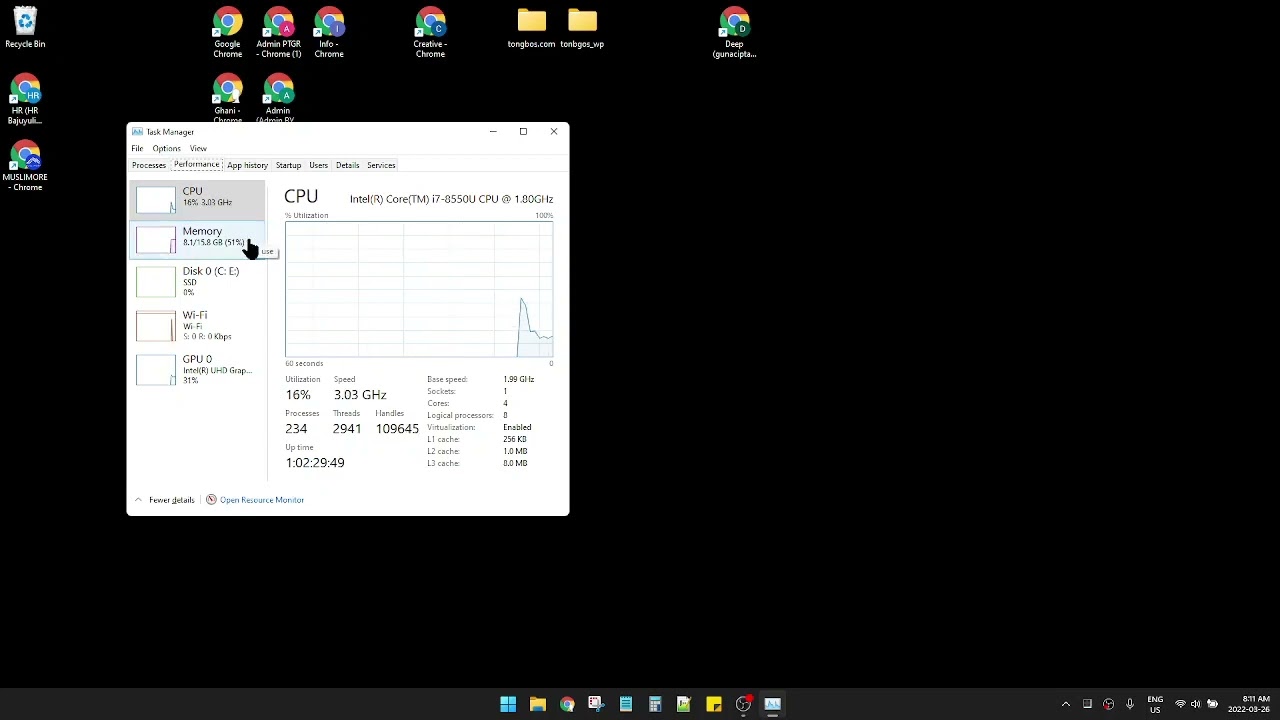Switch to the Users tab
The height and width of the screenshot is (720, 1280).
(x=318, y=165)
